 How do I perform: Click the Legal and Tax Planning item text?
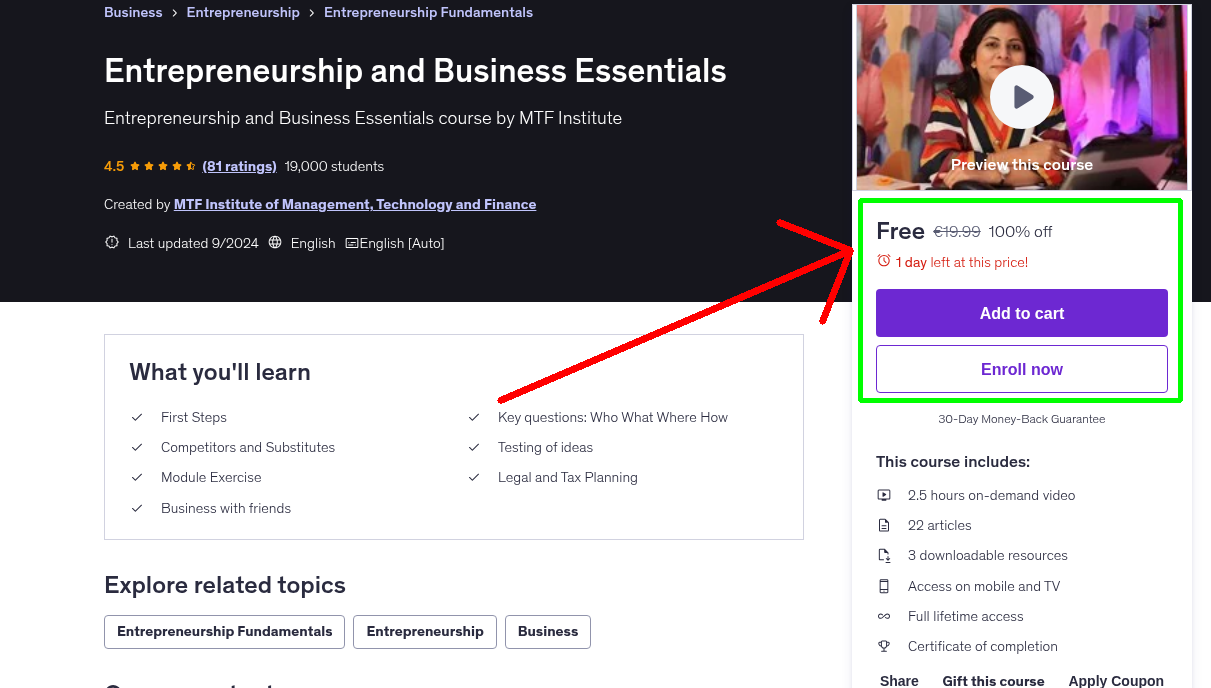coord(567,477)
